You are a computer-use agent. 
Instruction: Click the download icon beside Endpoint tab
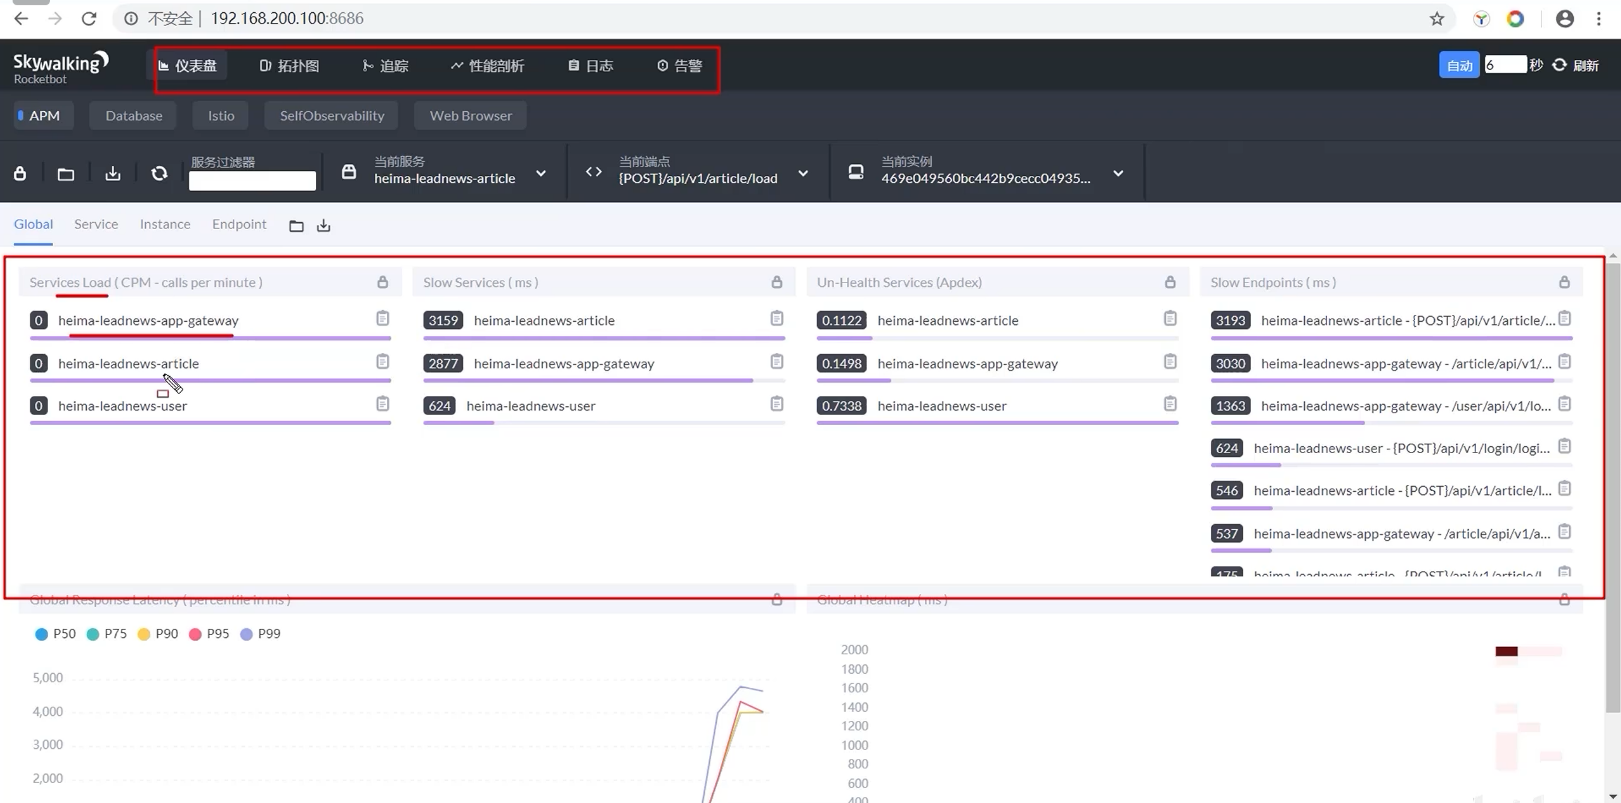click(x=323, y=226)
